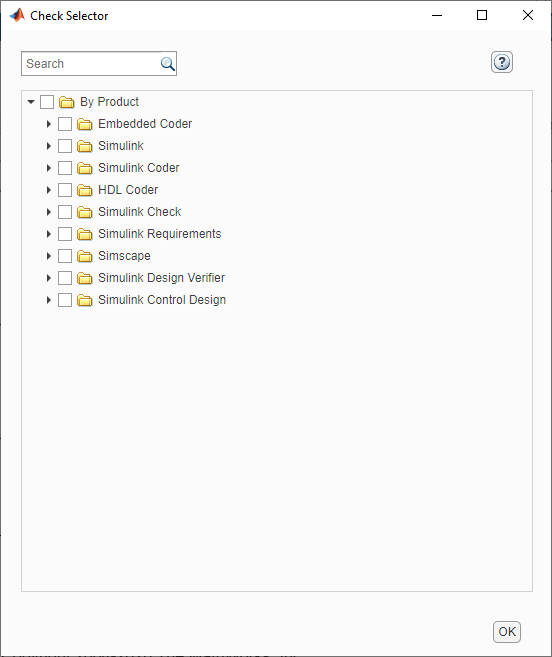The image size is (552, 657).
Task: Select the Simulink Requirements label
Action: (160, 234)
